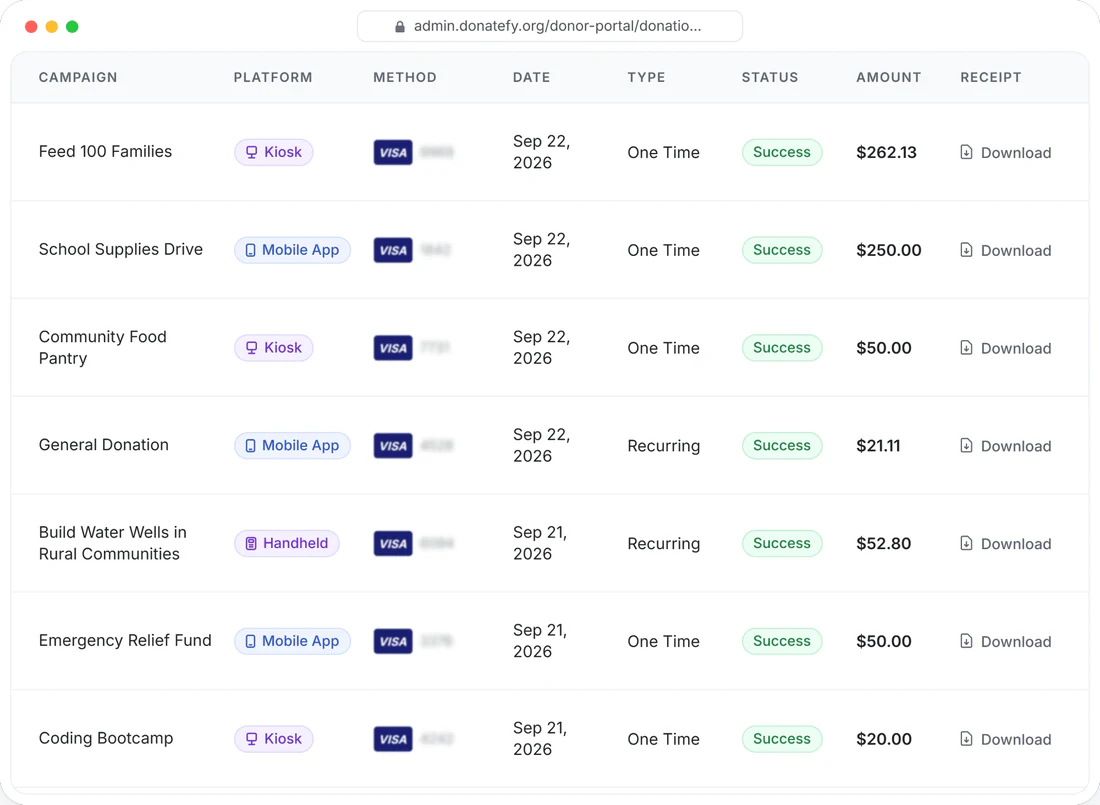Click Success status for Feed 100 Families

coord(782,152)
